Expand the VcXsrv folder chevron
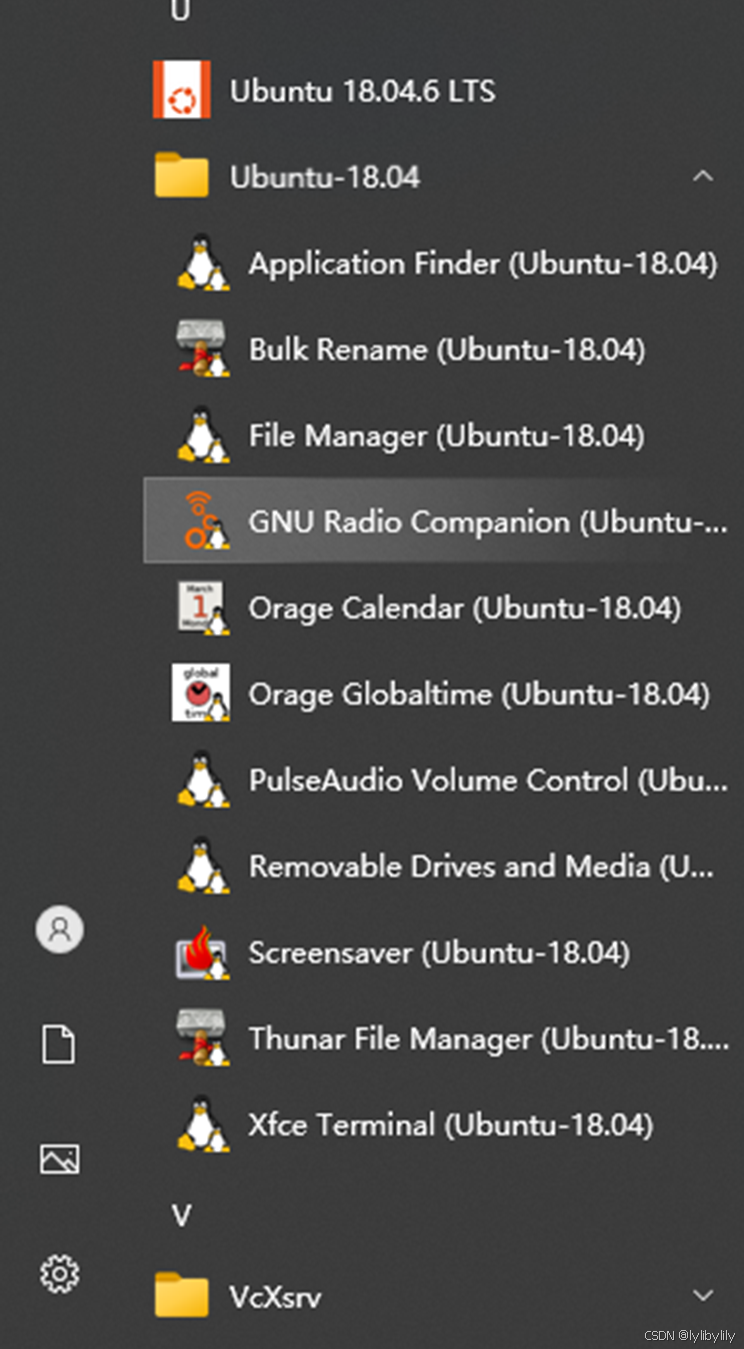Image resolution: width=744 pixels, height=1349 pixels. click(x=703, y=1295)
